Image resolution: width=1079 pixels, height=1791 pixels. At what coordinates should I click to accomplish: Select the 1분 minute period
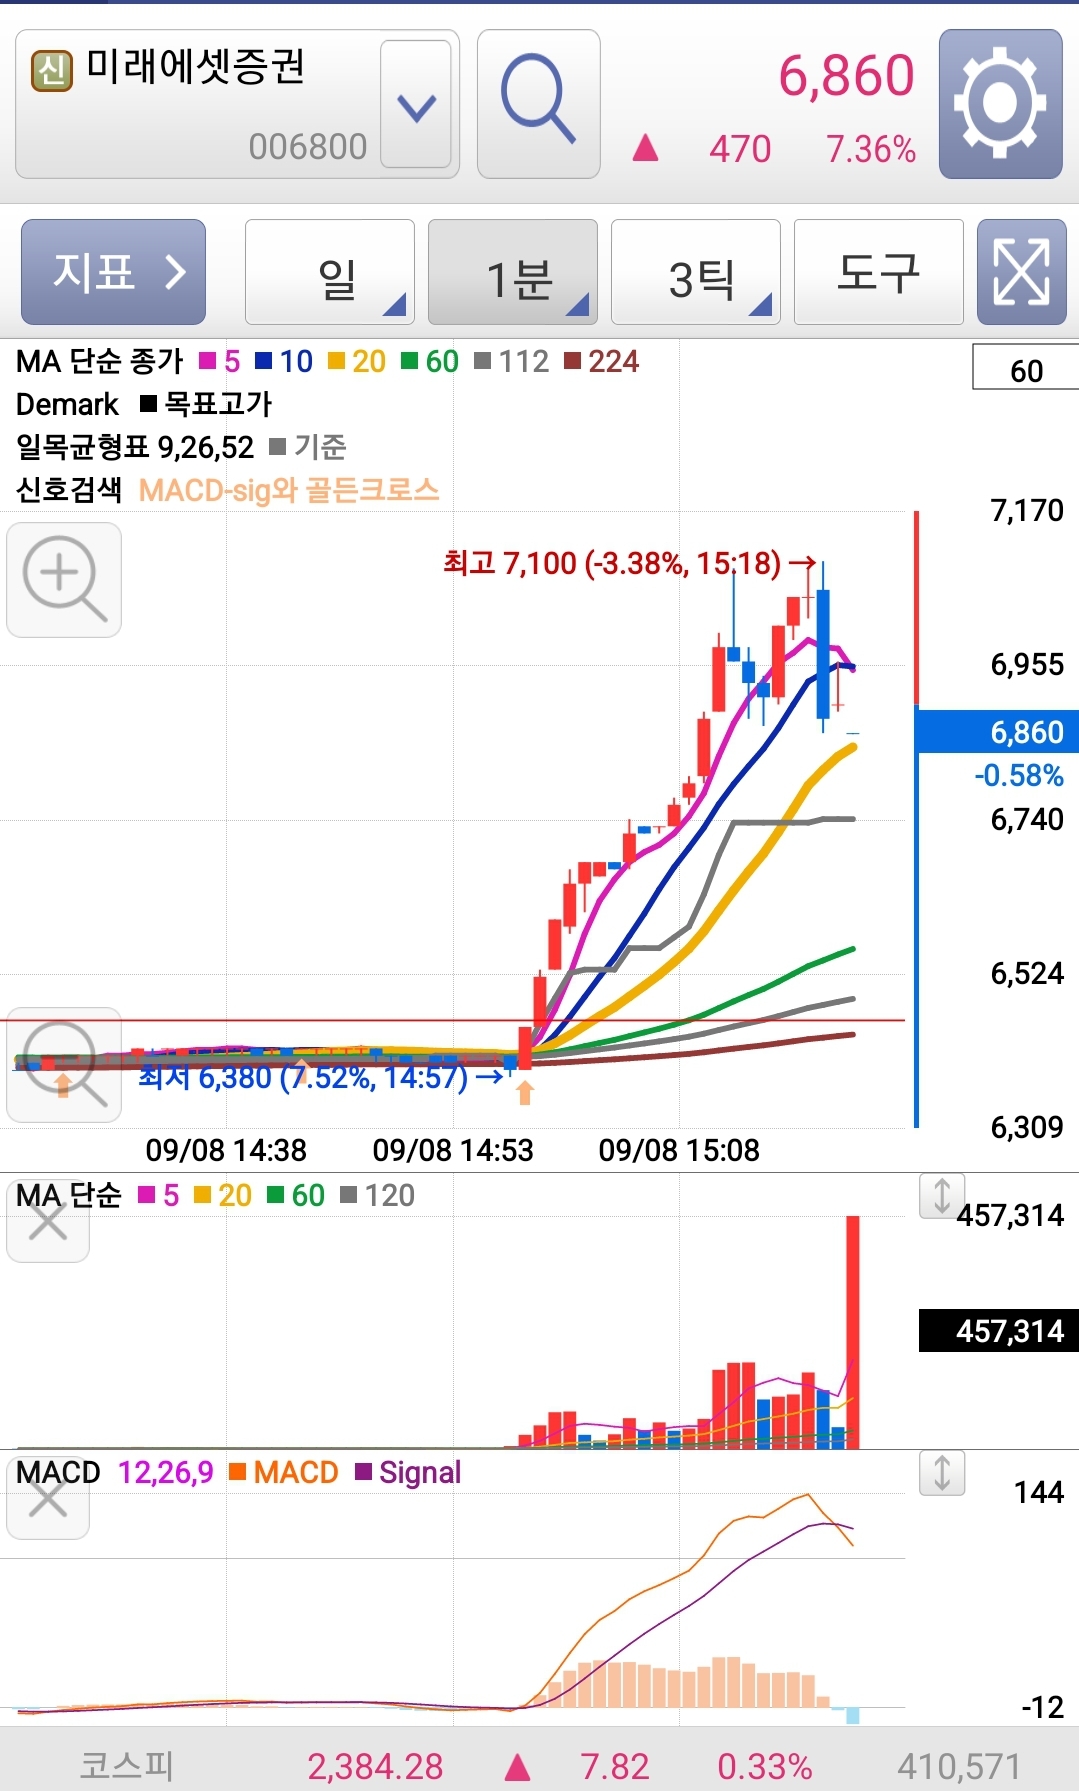click(x=513, y=272)
